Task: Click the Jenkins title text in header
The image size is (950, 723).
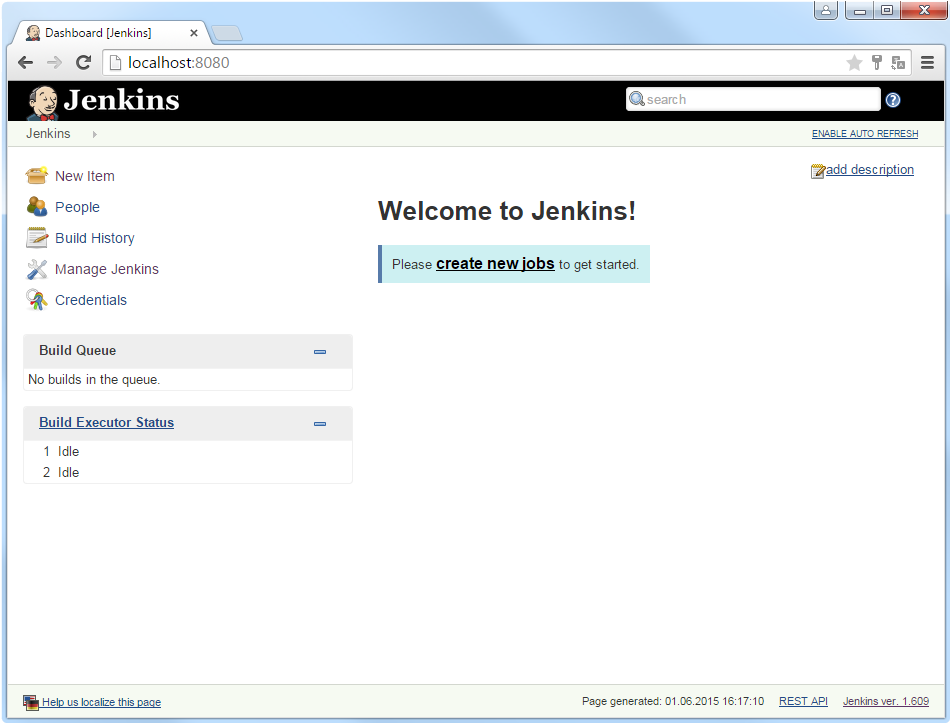Action: [122, 100]
